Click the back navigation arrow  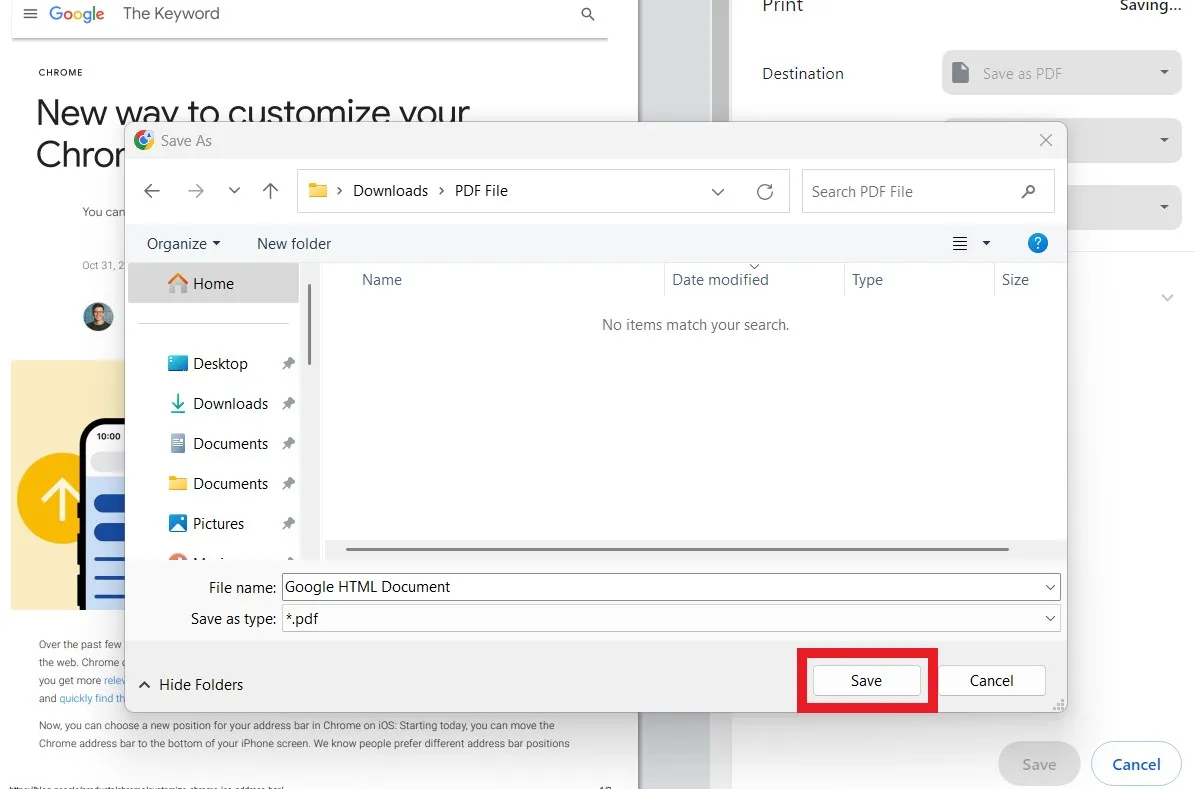[x=152, y=190]
